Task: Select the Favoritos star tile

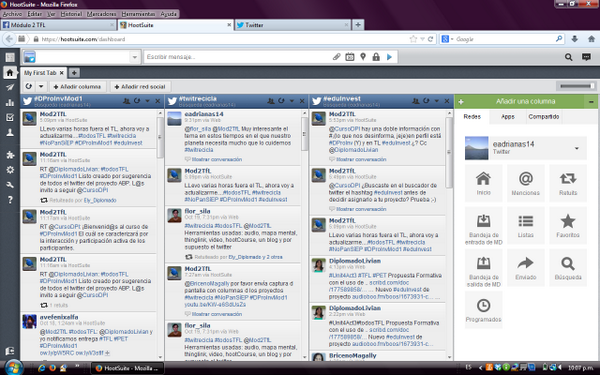Action: [568, 226]
